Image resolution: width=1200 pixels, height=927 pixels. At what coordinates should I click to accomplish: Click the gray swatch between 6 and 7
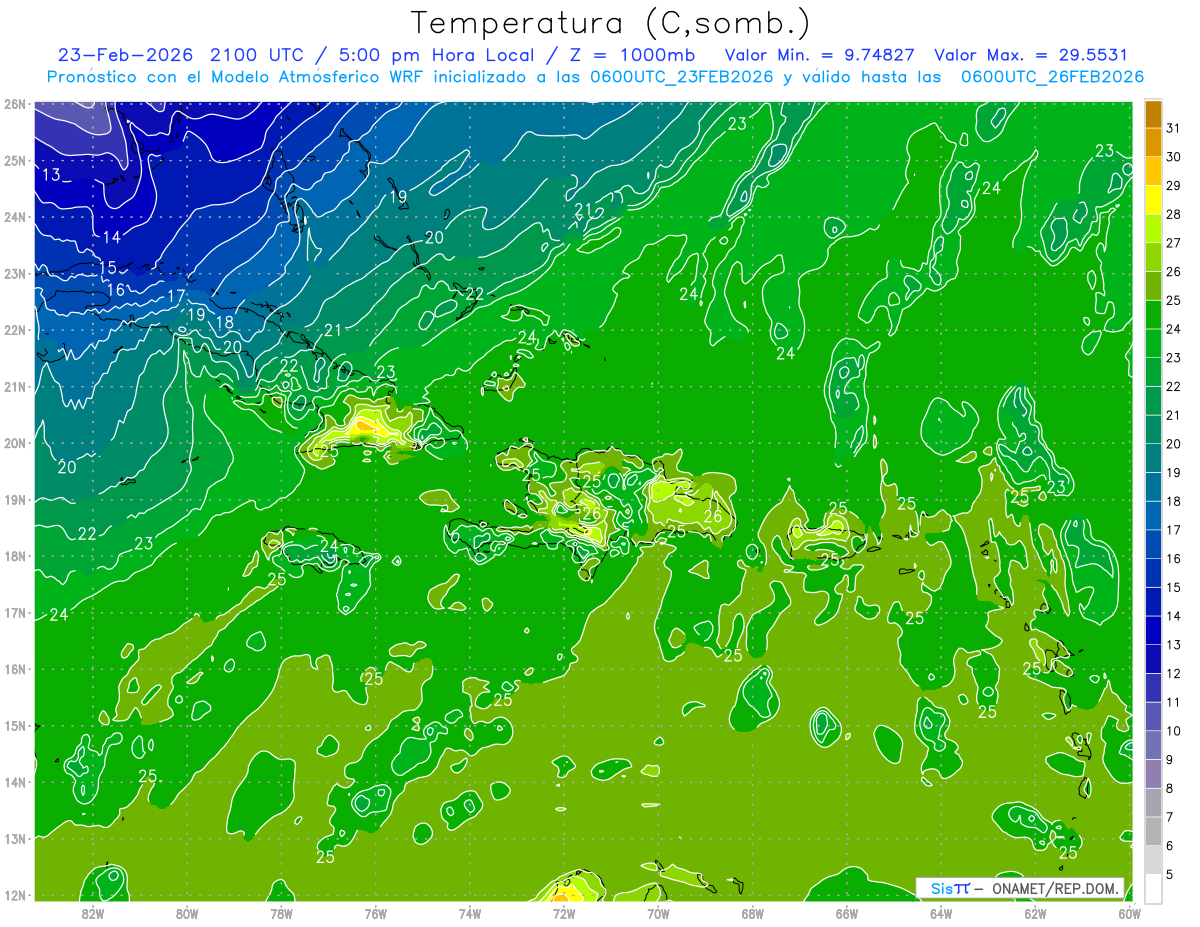[1153, 831]
